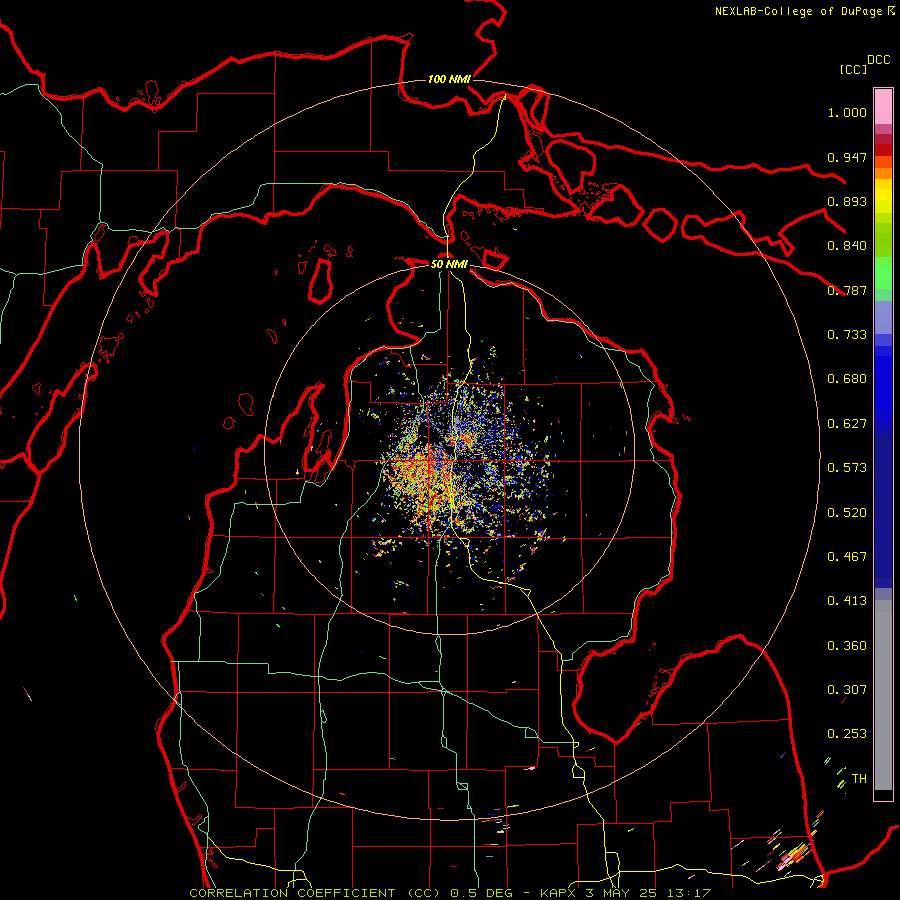Click the 0.573 scale value
This screenshot has width=900, height=900.
point(847,468)
